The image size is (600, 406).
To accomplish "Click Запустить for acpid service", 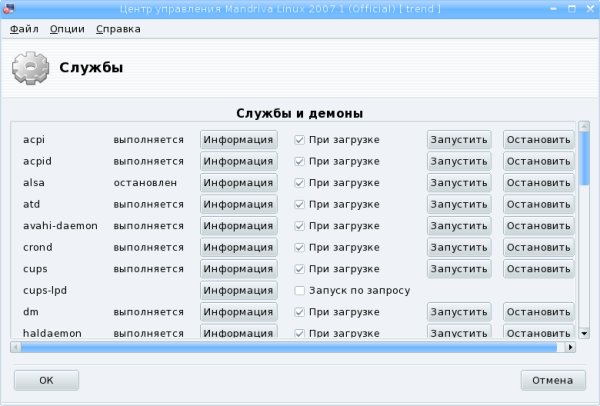I will [x=459, y=161].
